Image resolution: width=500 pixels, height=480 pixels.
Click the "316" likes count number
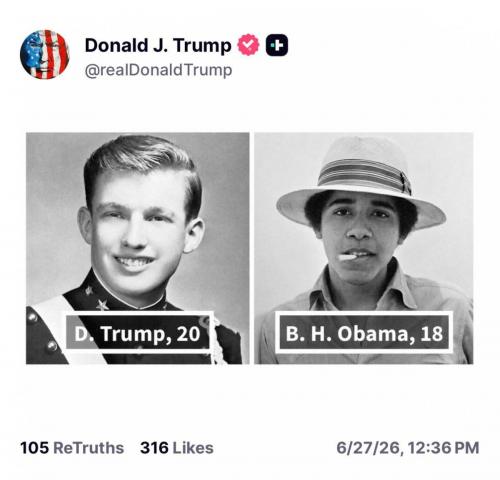[x=154, y=448]
